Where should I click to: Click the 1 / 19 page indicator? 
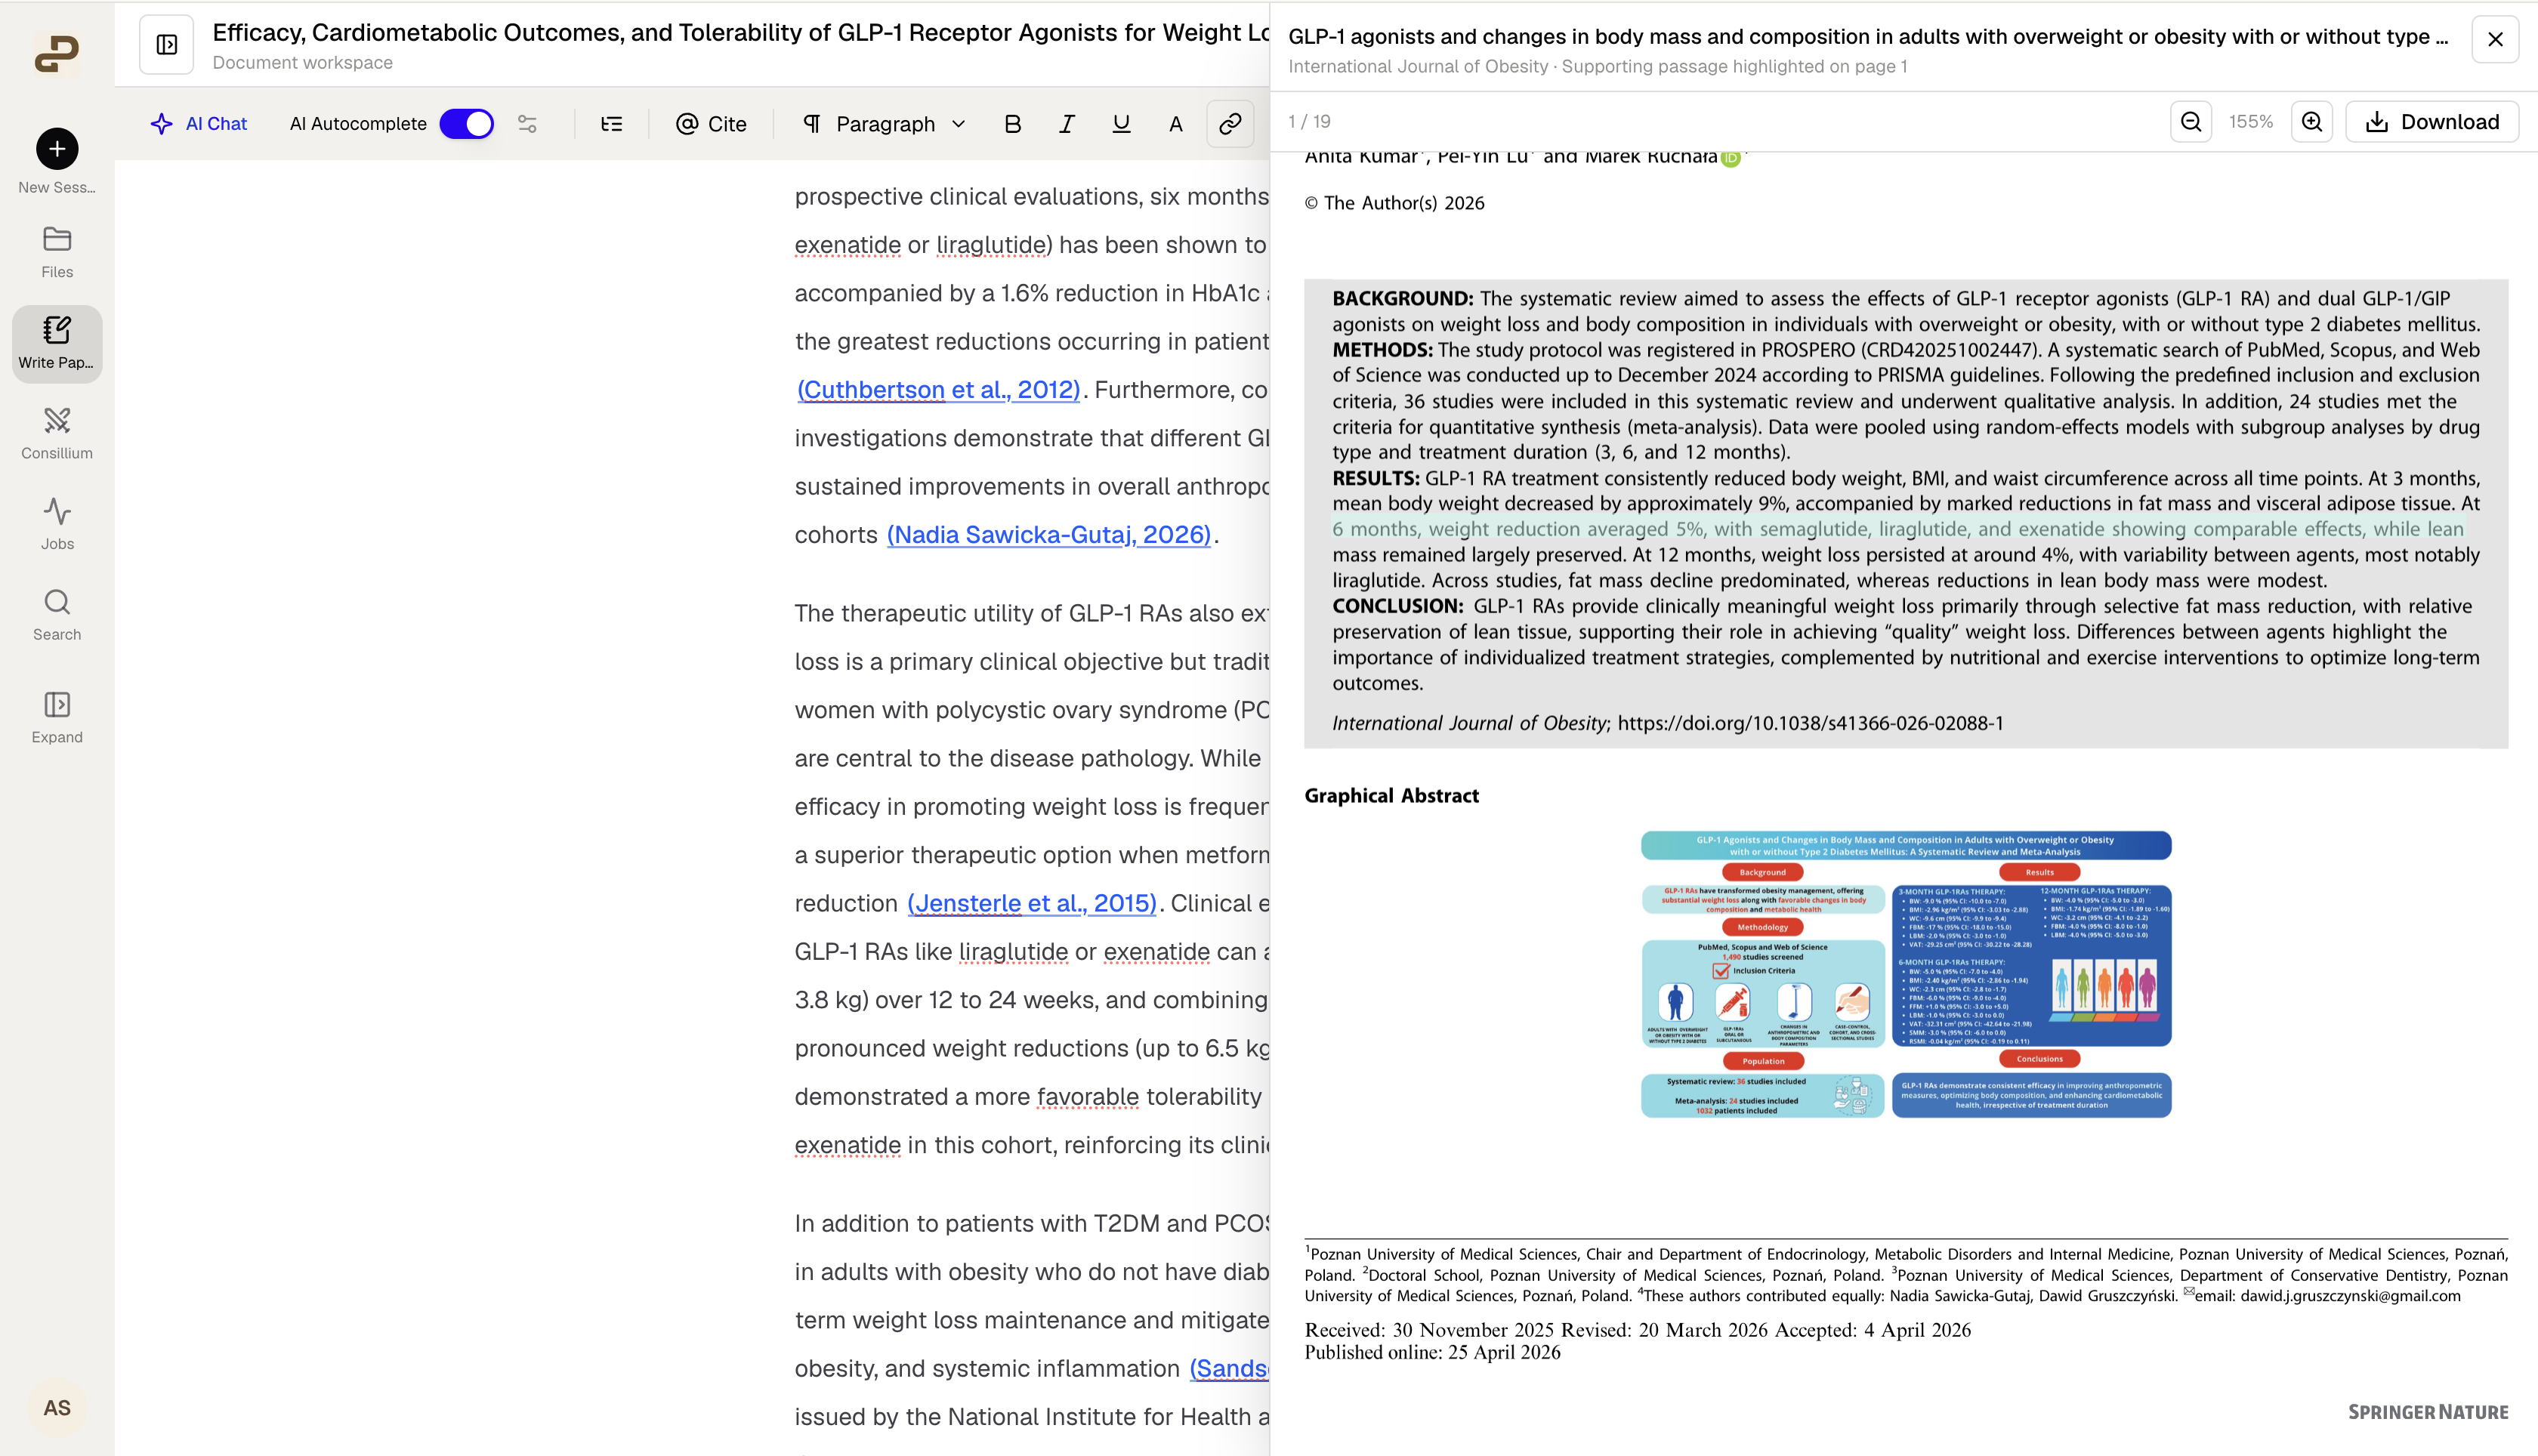1309,122
